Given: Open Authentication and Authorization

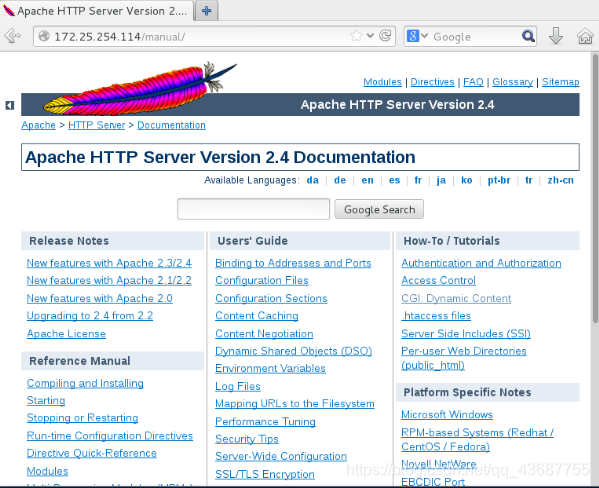Looking at the screenshot, I should pyautogui.click(x=481, y=263).
